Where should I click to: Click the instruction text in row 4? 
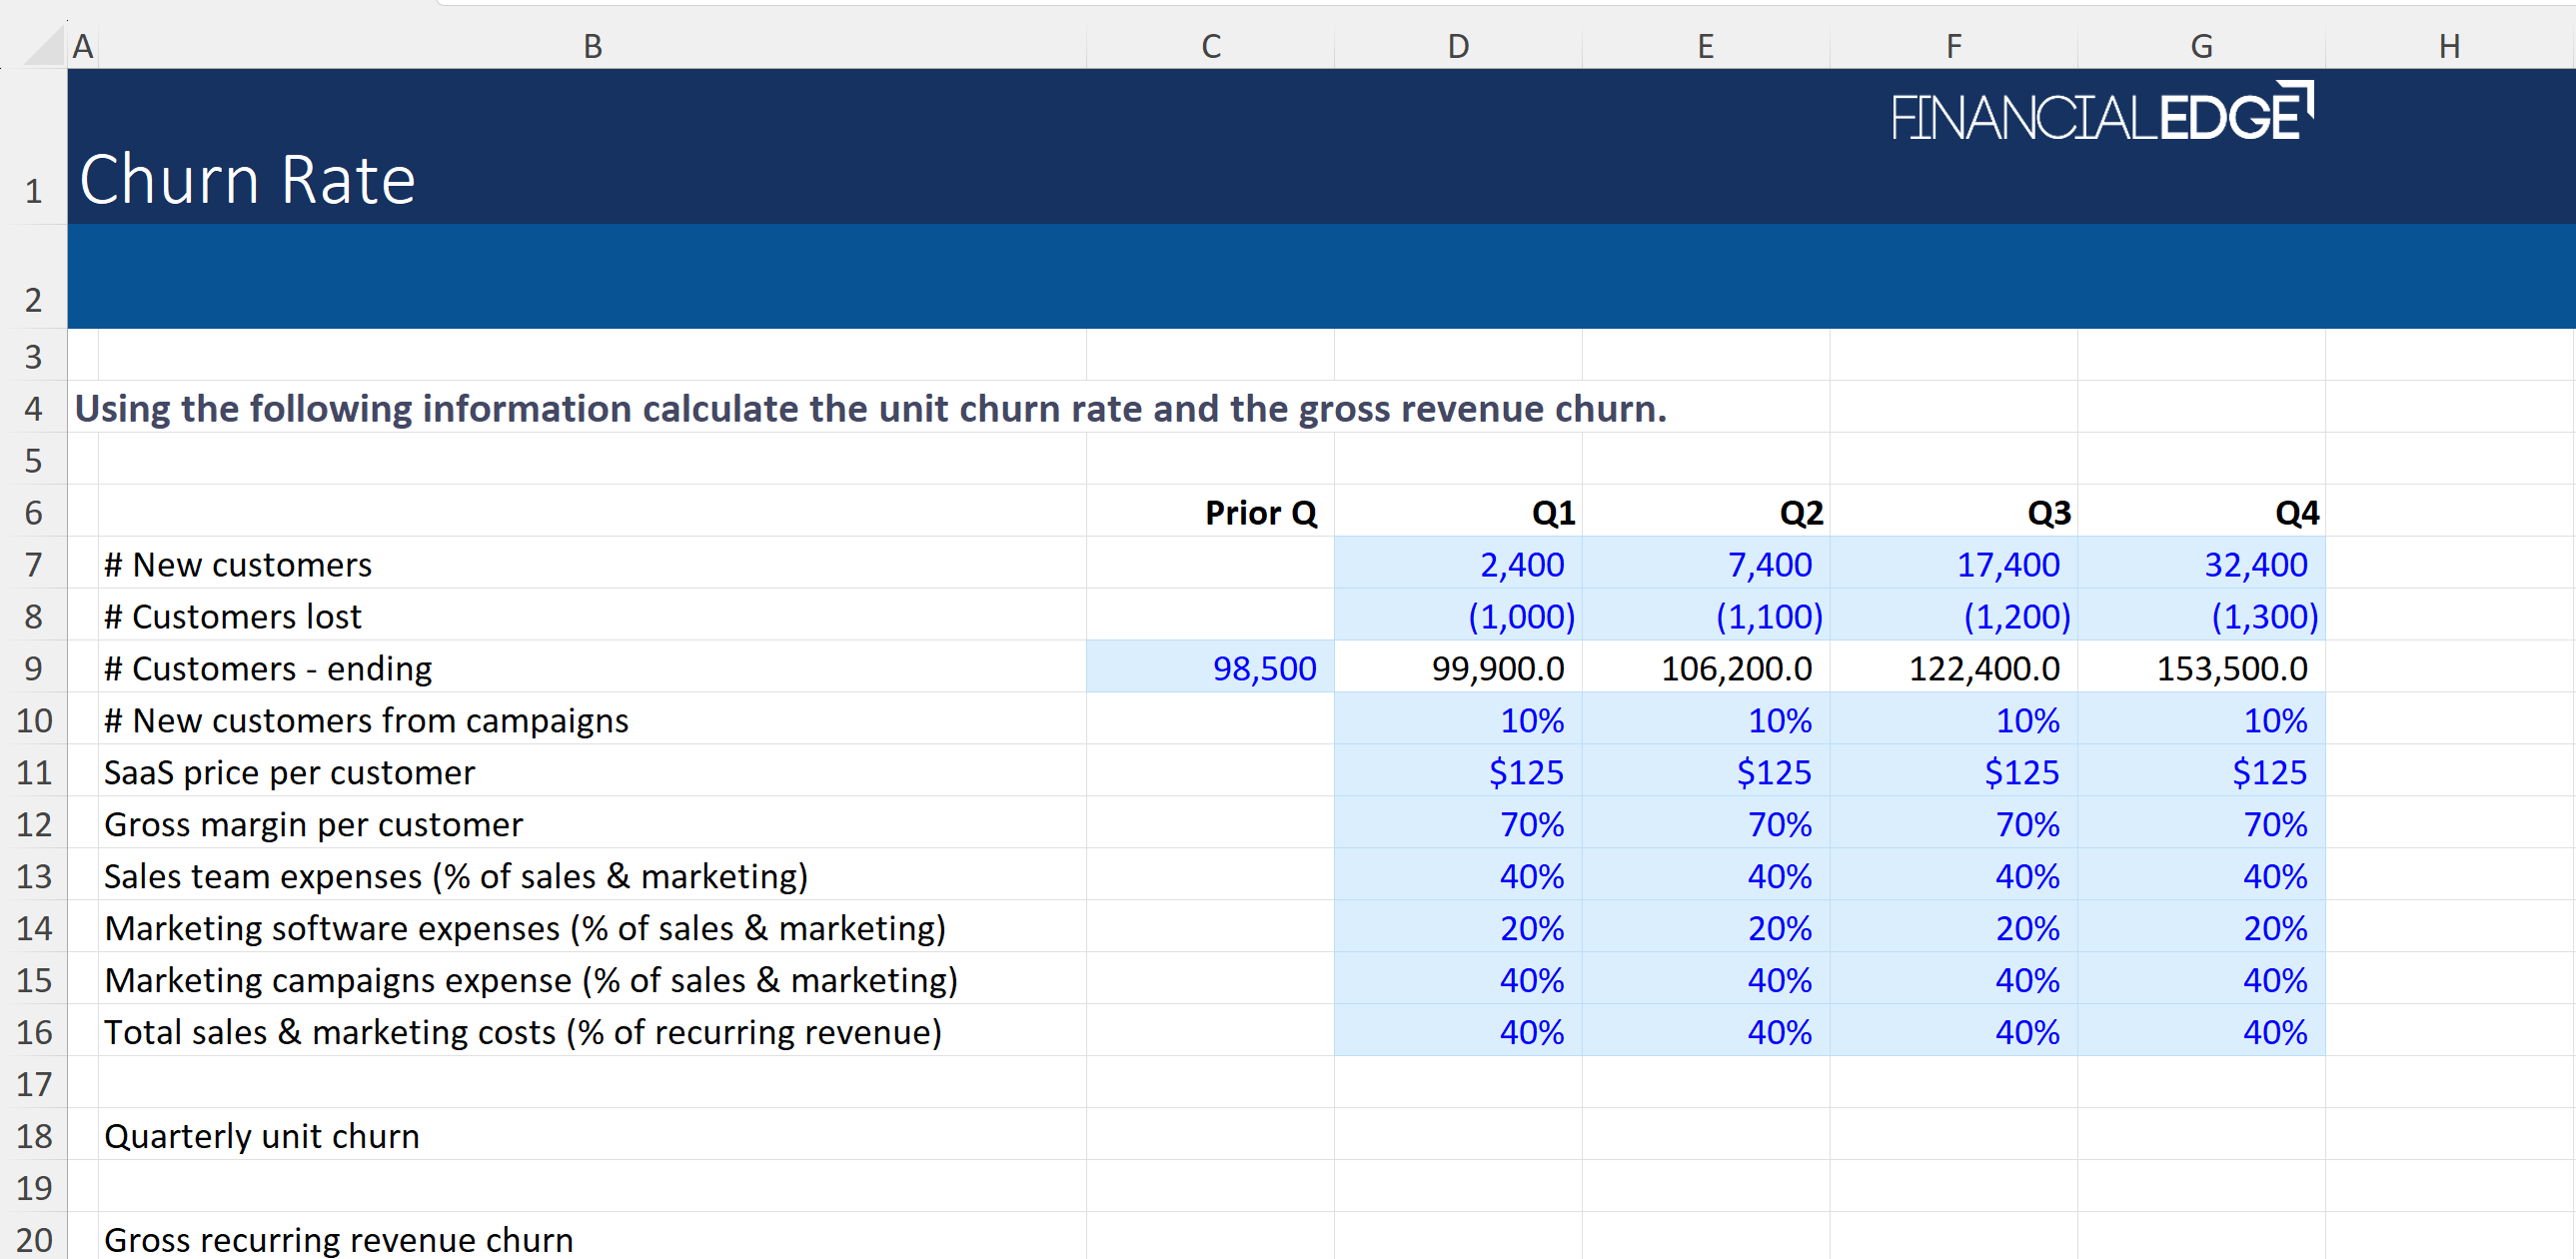pyautogui.click(x=870, y=409)
